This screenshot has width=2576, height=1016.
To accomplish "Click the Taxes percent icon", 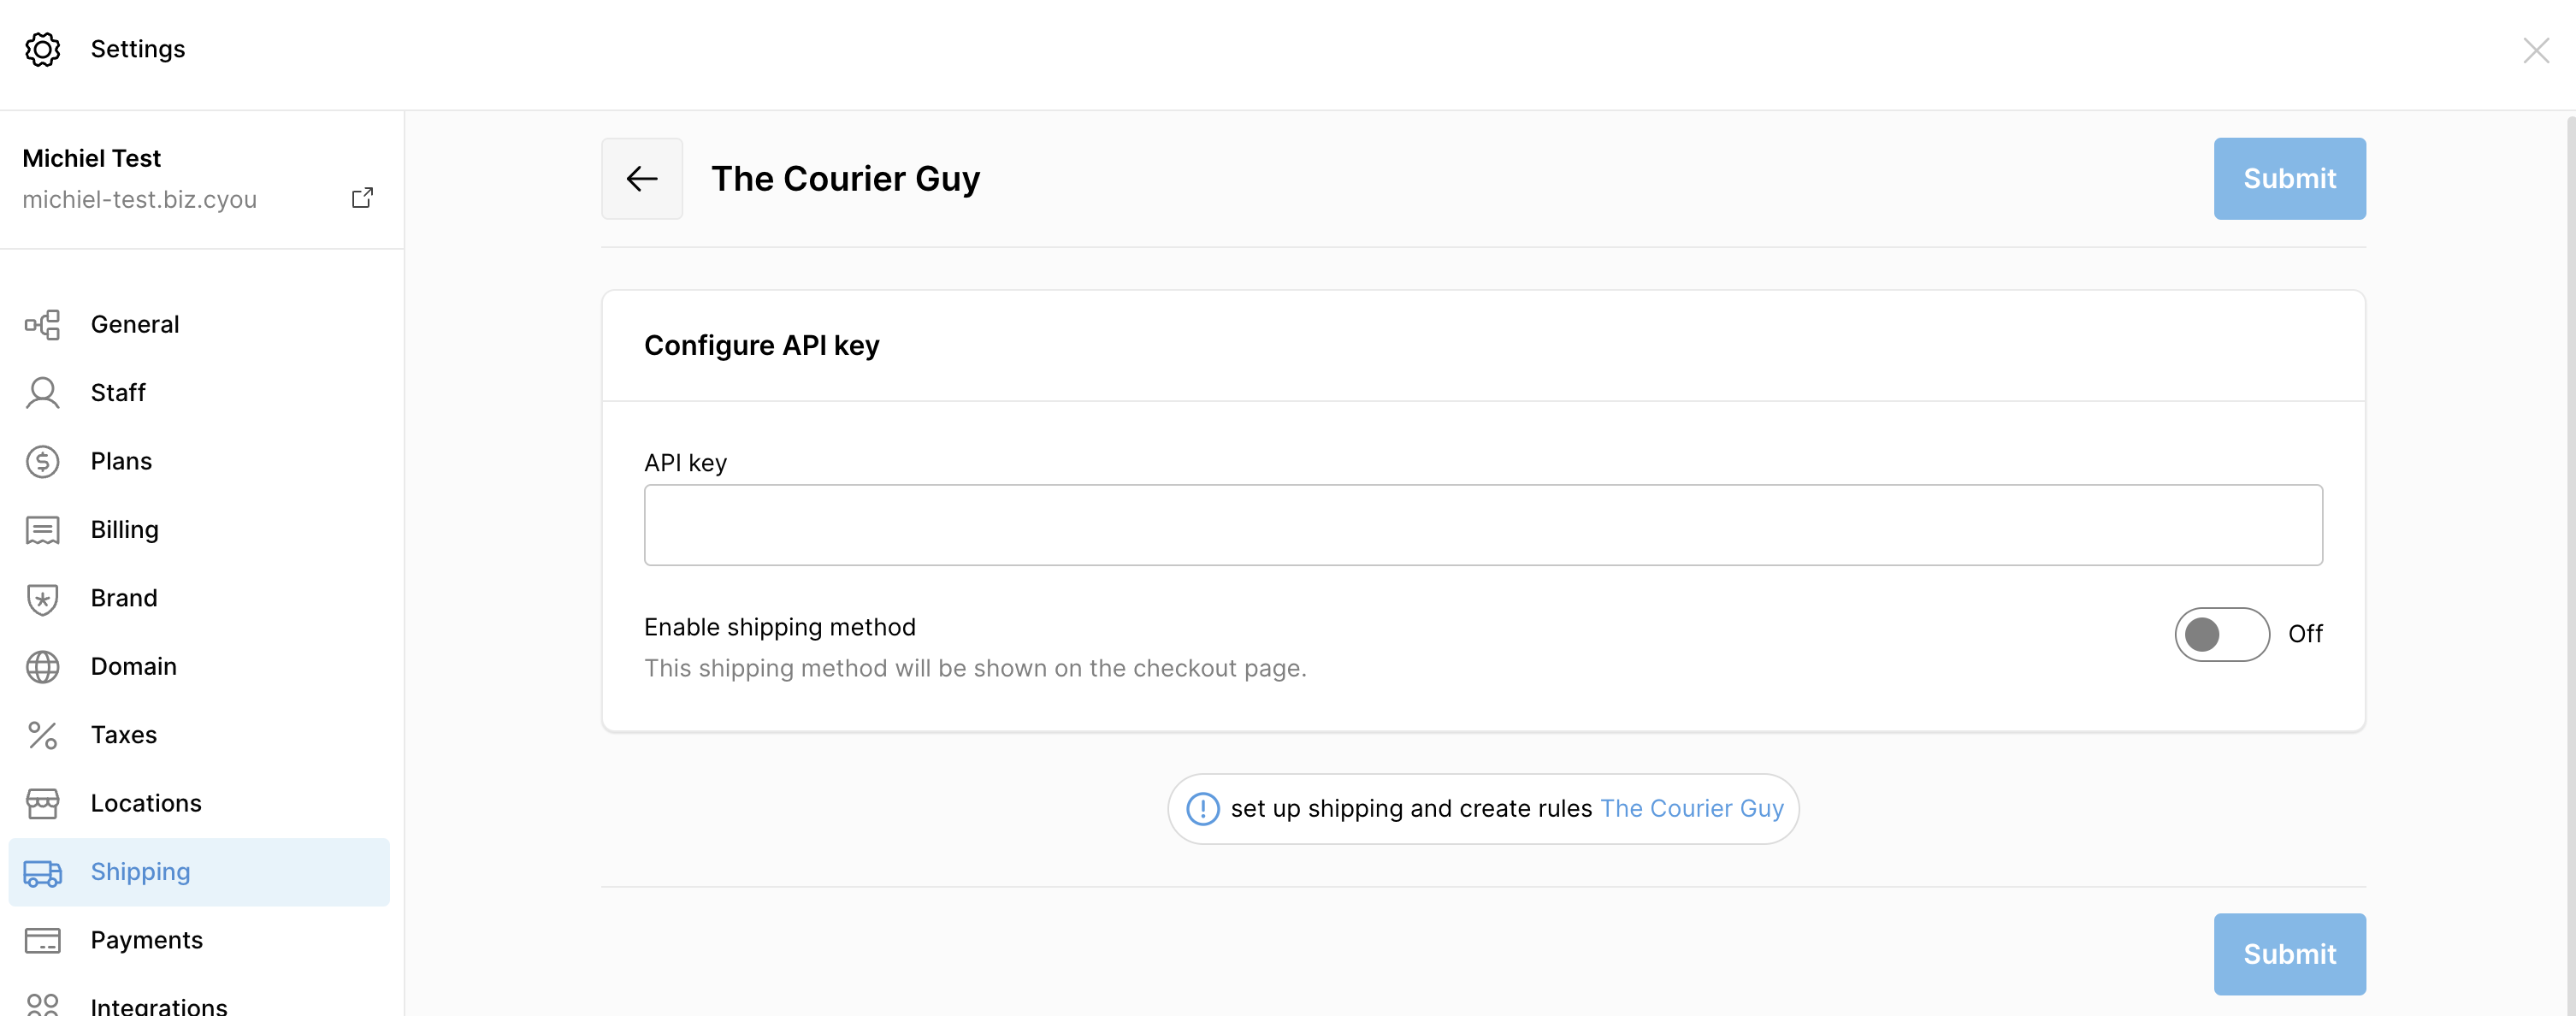I will pyautogui.click(x=43, y=735).
